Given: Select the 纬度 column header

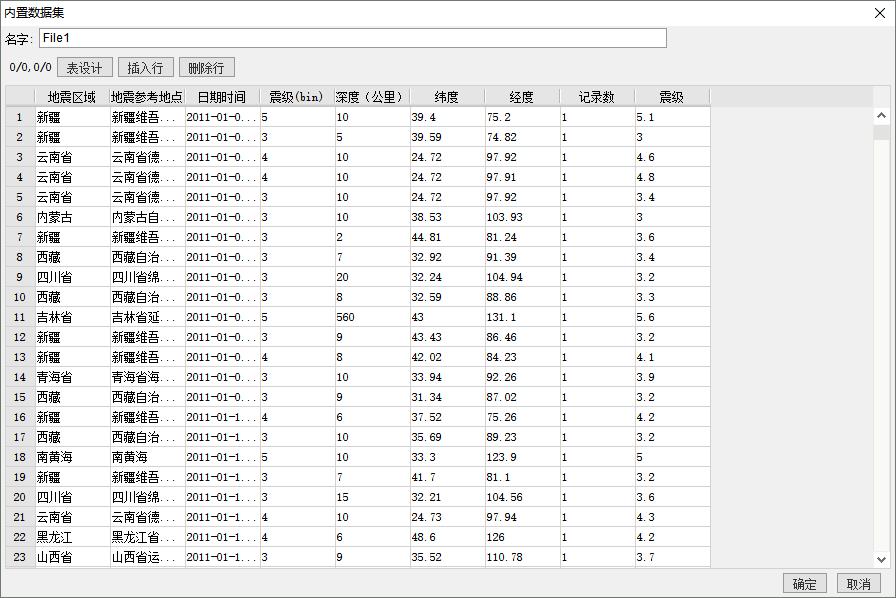Looking at the screenshot, I should coord(446,97).
